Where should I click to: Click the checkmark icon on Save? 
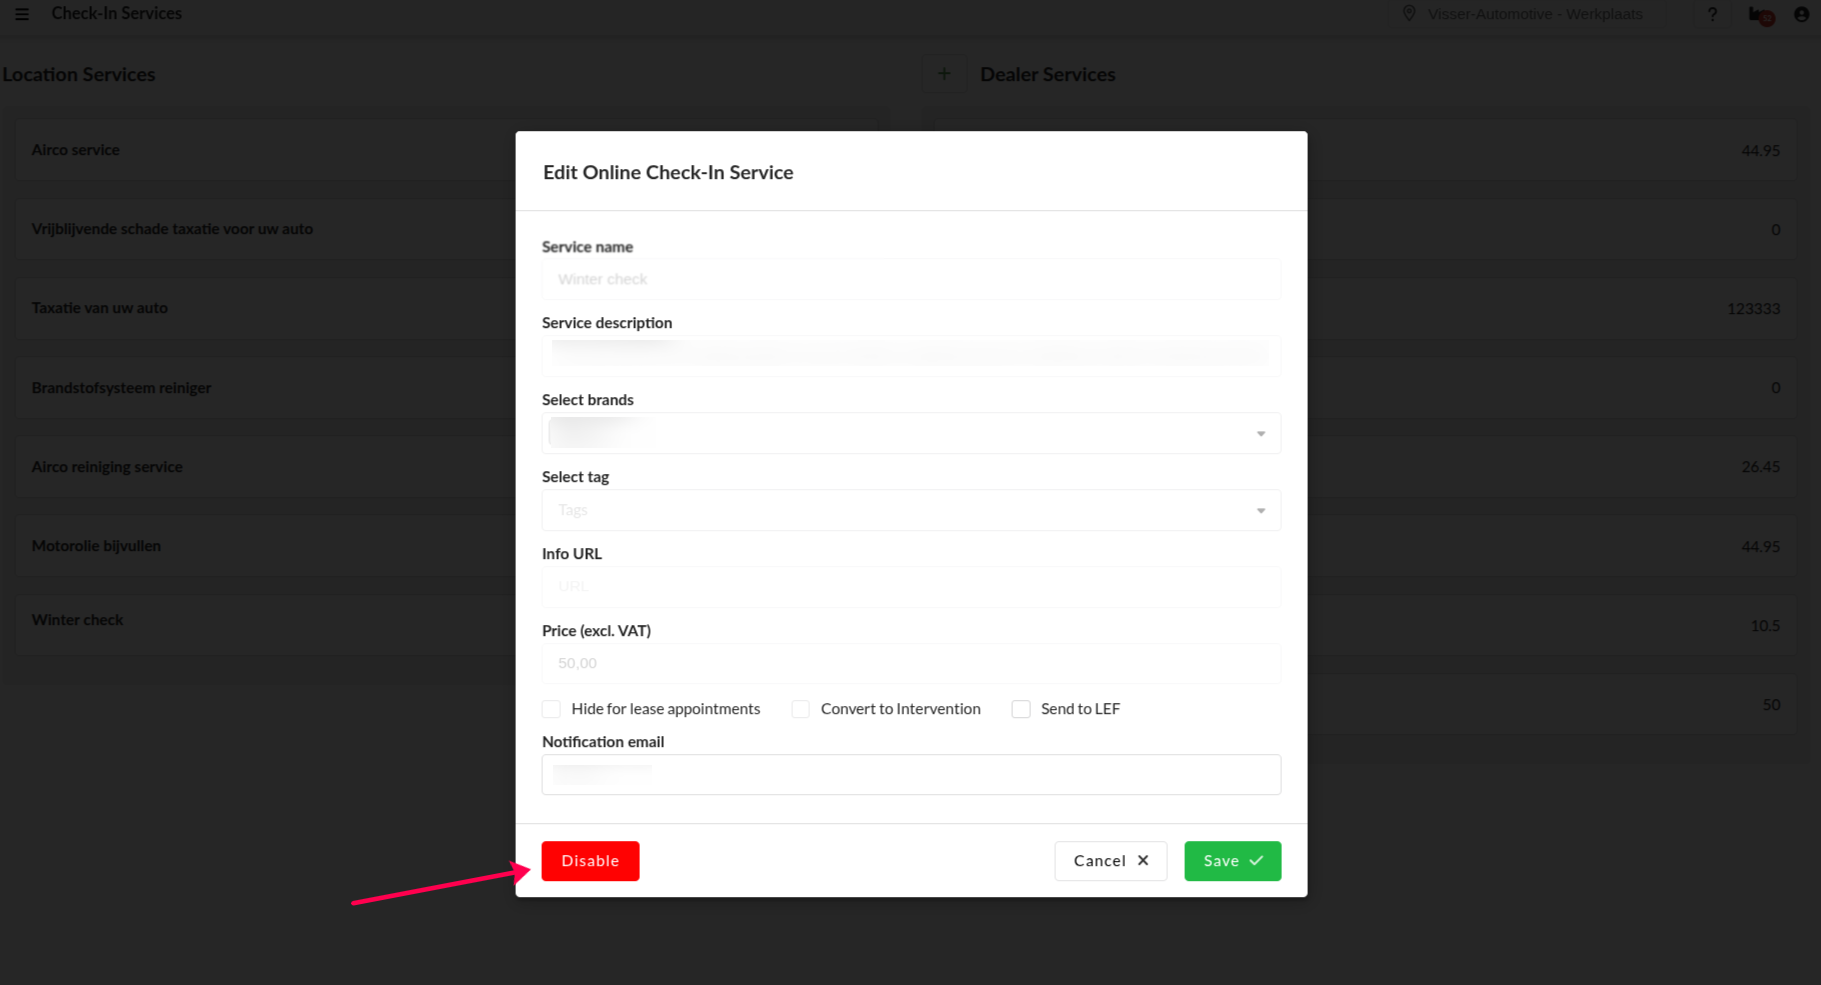(1256, 861)
